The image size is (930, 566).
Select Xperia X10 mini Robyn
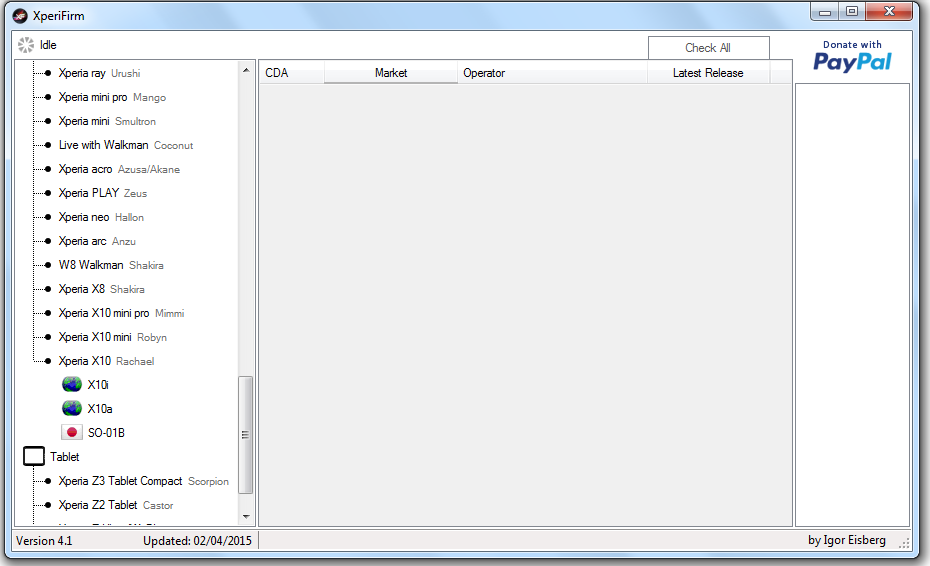pos(113,337)
